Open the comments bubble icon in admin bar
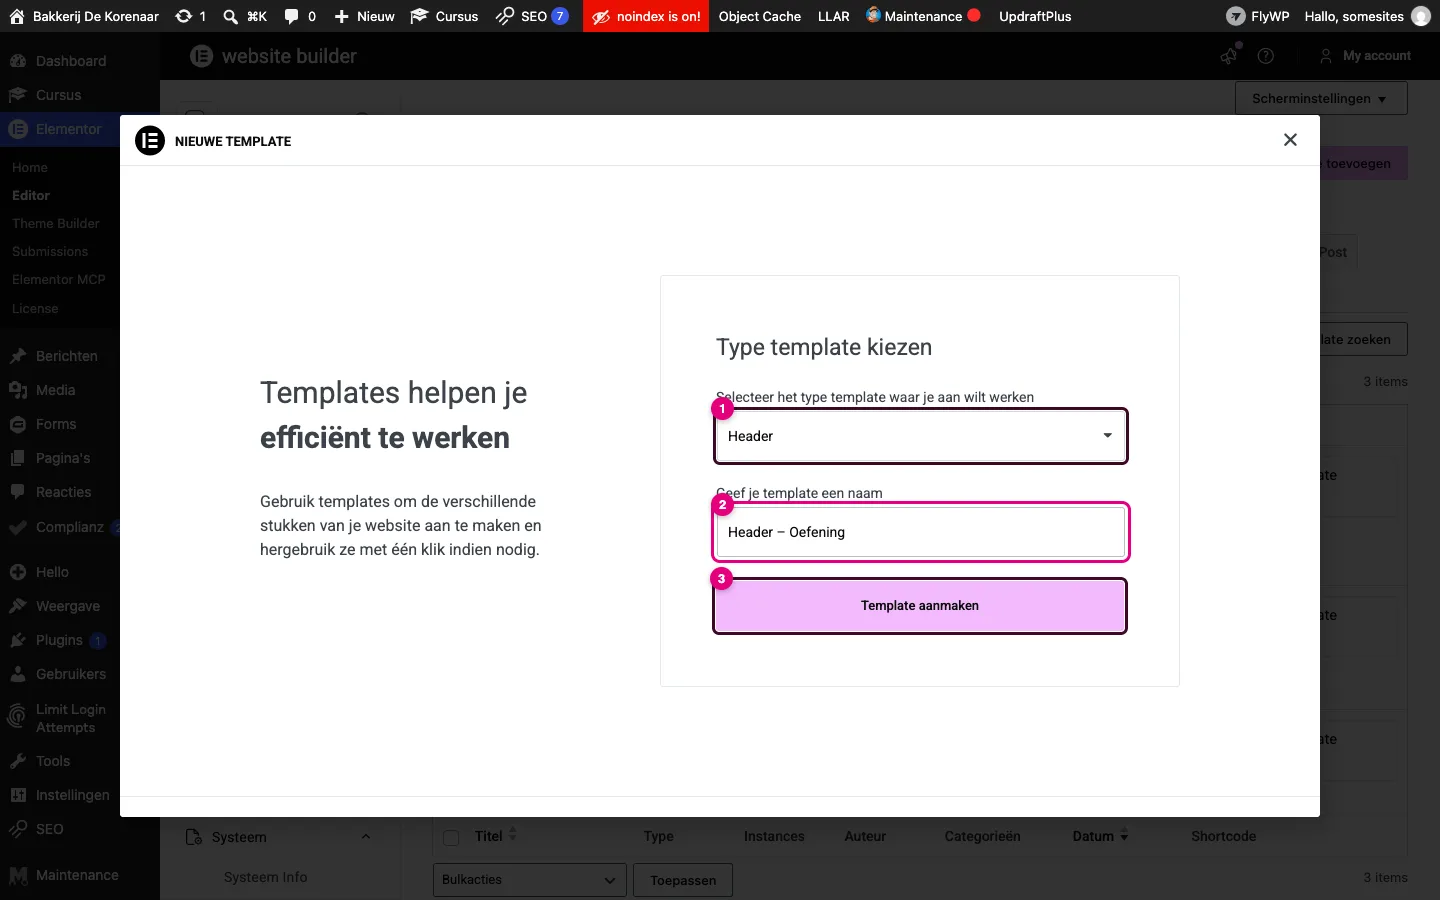Image resolution: width=1440 pixels, height=900 pixels. click(300, 16)
